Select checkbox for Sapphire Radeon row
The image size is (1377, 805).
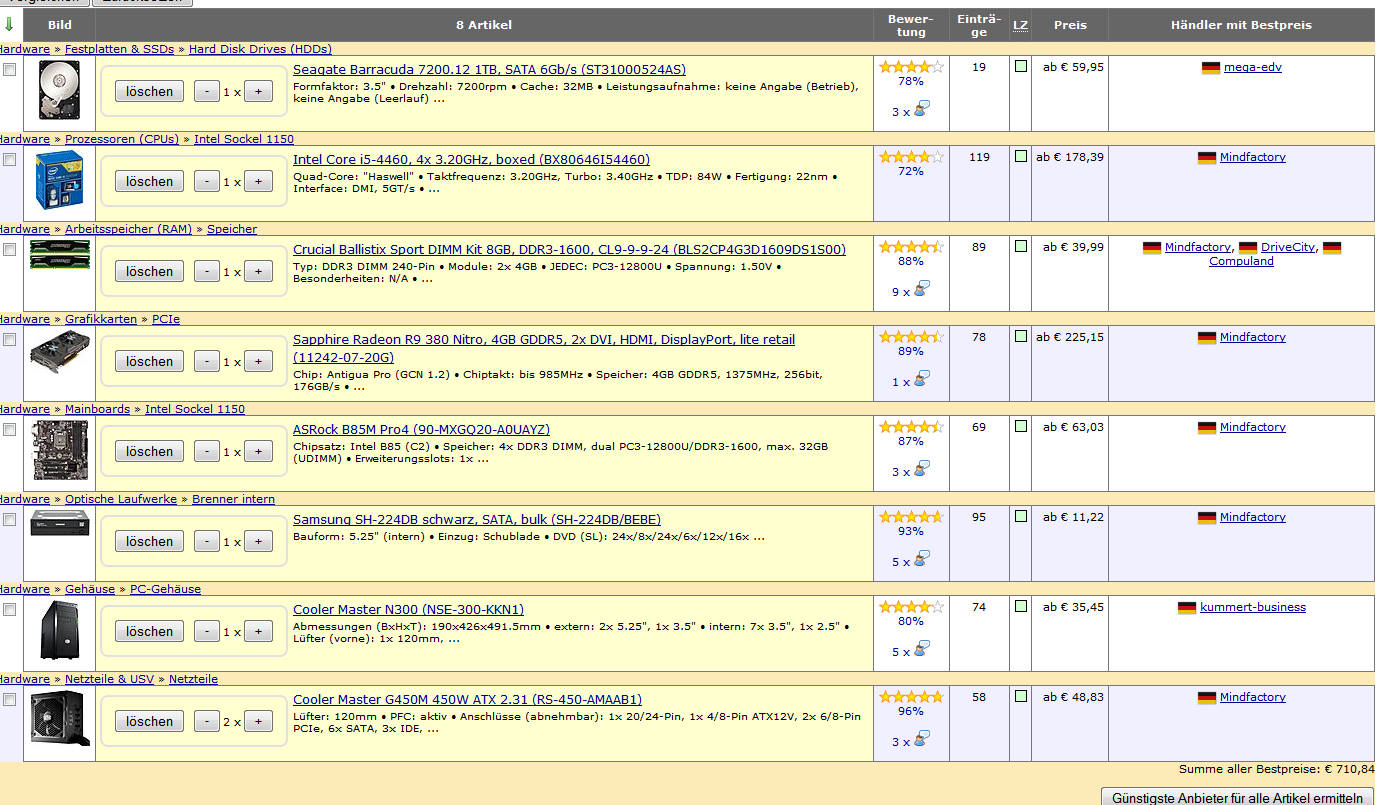click(10, 339)
